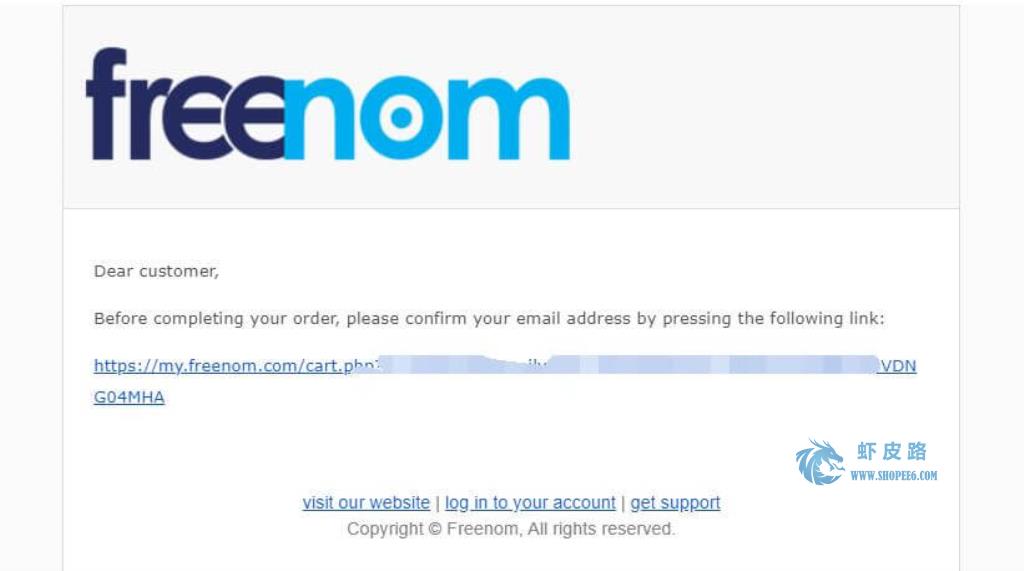This screenshot has height=571, width=1024.
Task: Click the 虾皮路 watermark text
Action: (x=891, y=451)
